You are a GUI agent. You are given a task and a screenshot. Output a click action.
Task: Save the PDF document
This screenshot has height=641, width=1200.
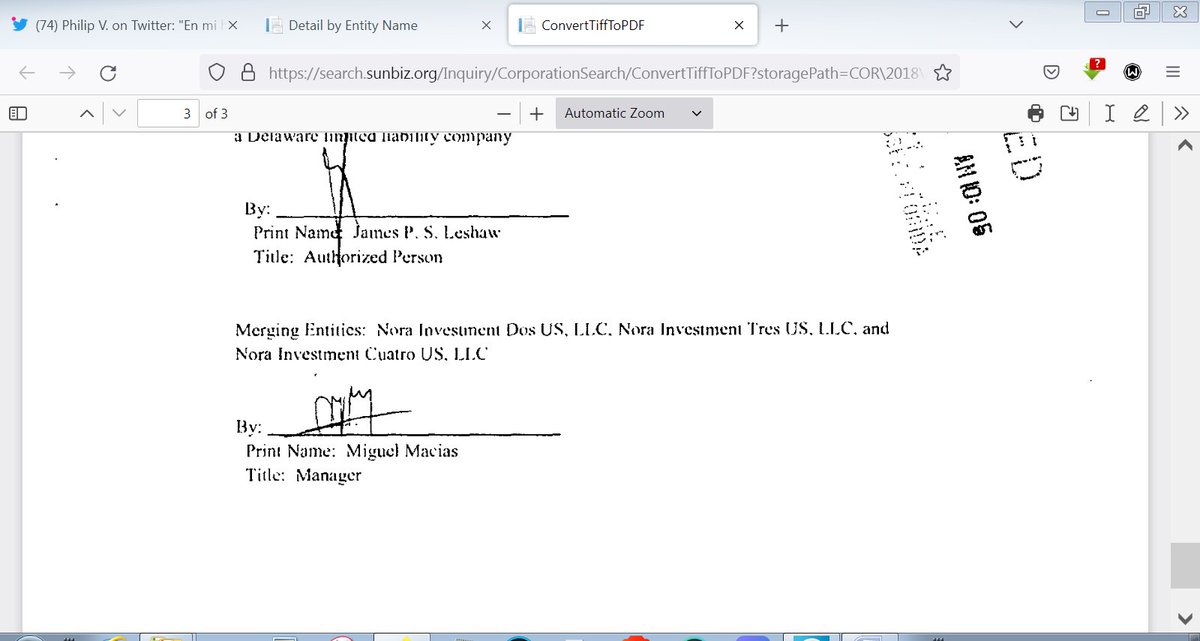pyautogui.click(x=1070, y=113)
